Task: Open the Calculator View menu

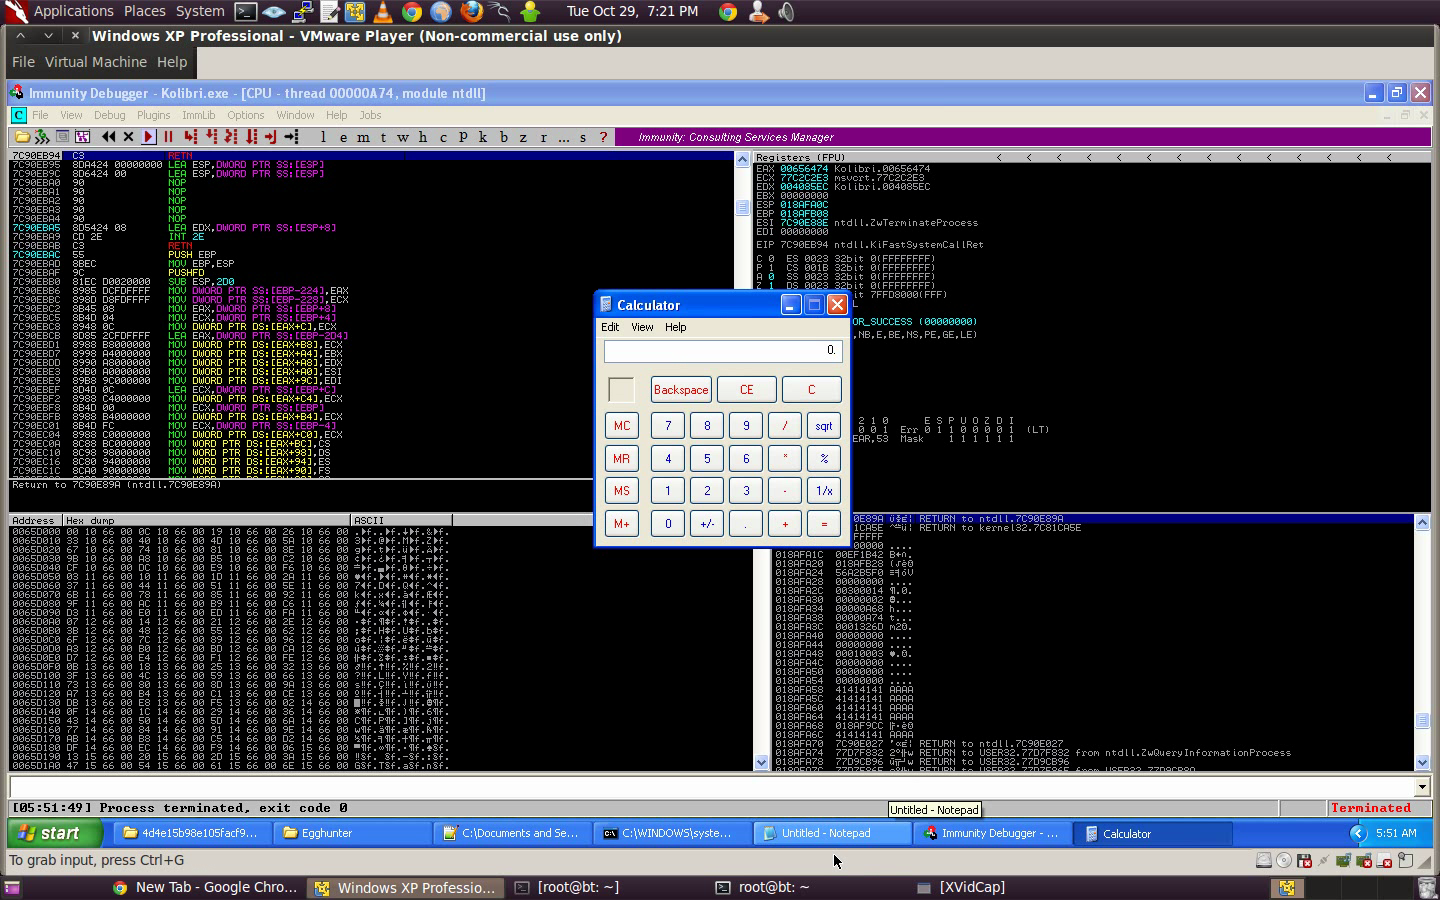Action: pyautogui.click(x=642, y=327)
